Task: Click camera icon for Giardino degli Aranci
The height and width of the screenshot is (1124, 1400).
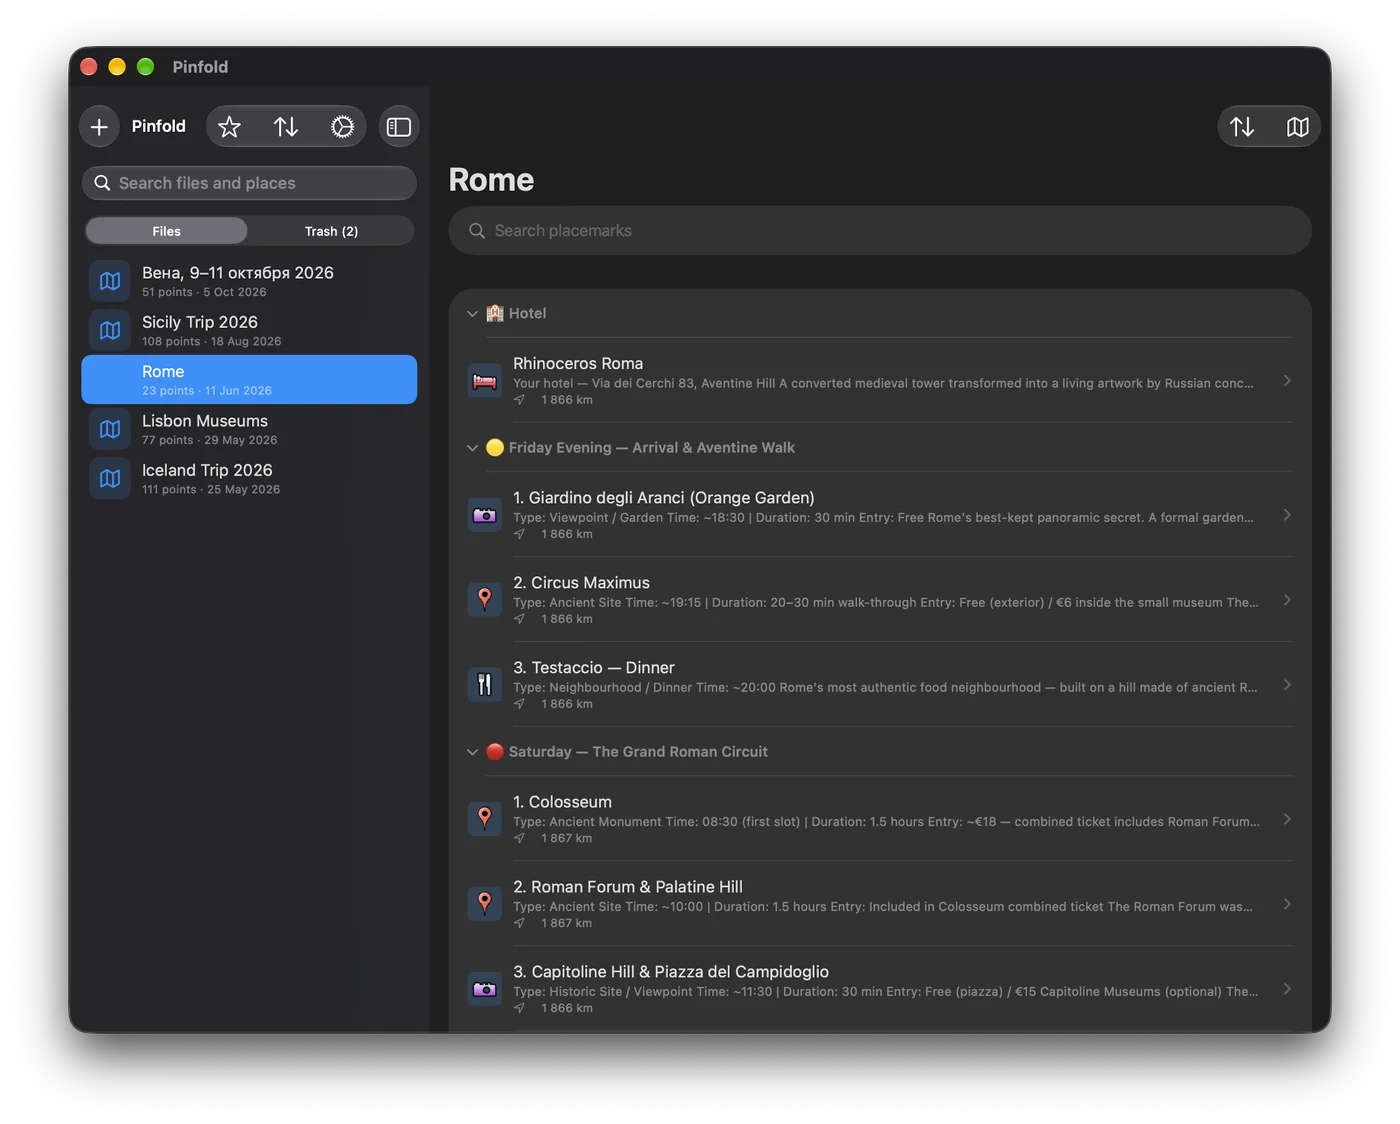Action: coord(485,515)
